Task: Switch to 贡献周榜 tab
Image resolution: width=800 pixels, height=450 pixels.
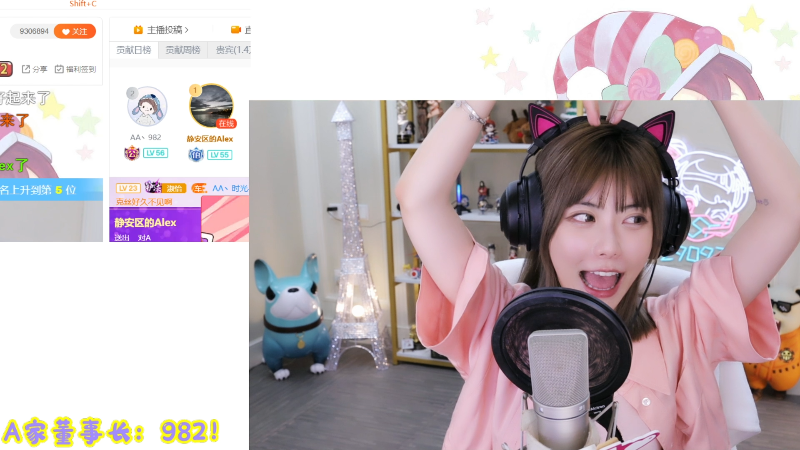Action: pyautogui.click(x=183, y=50)
